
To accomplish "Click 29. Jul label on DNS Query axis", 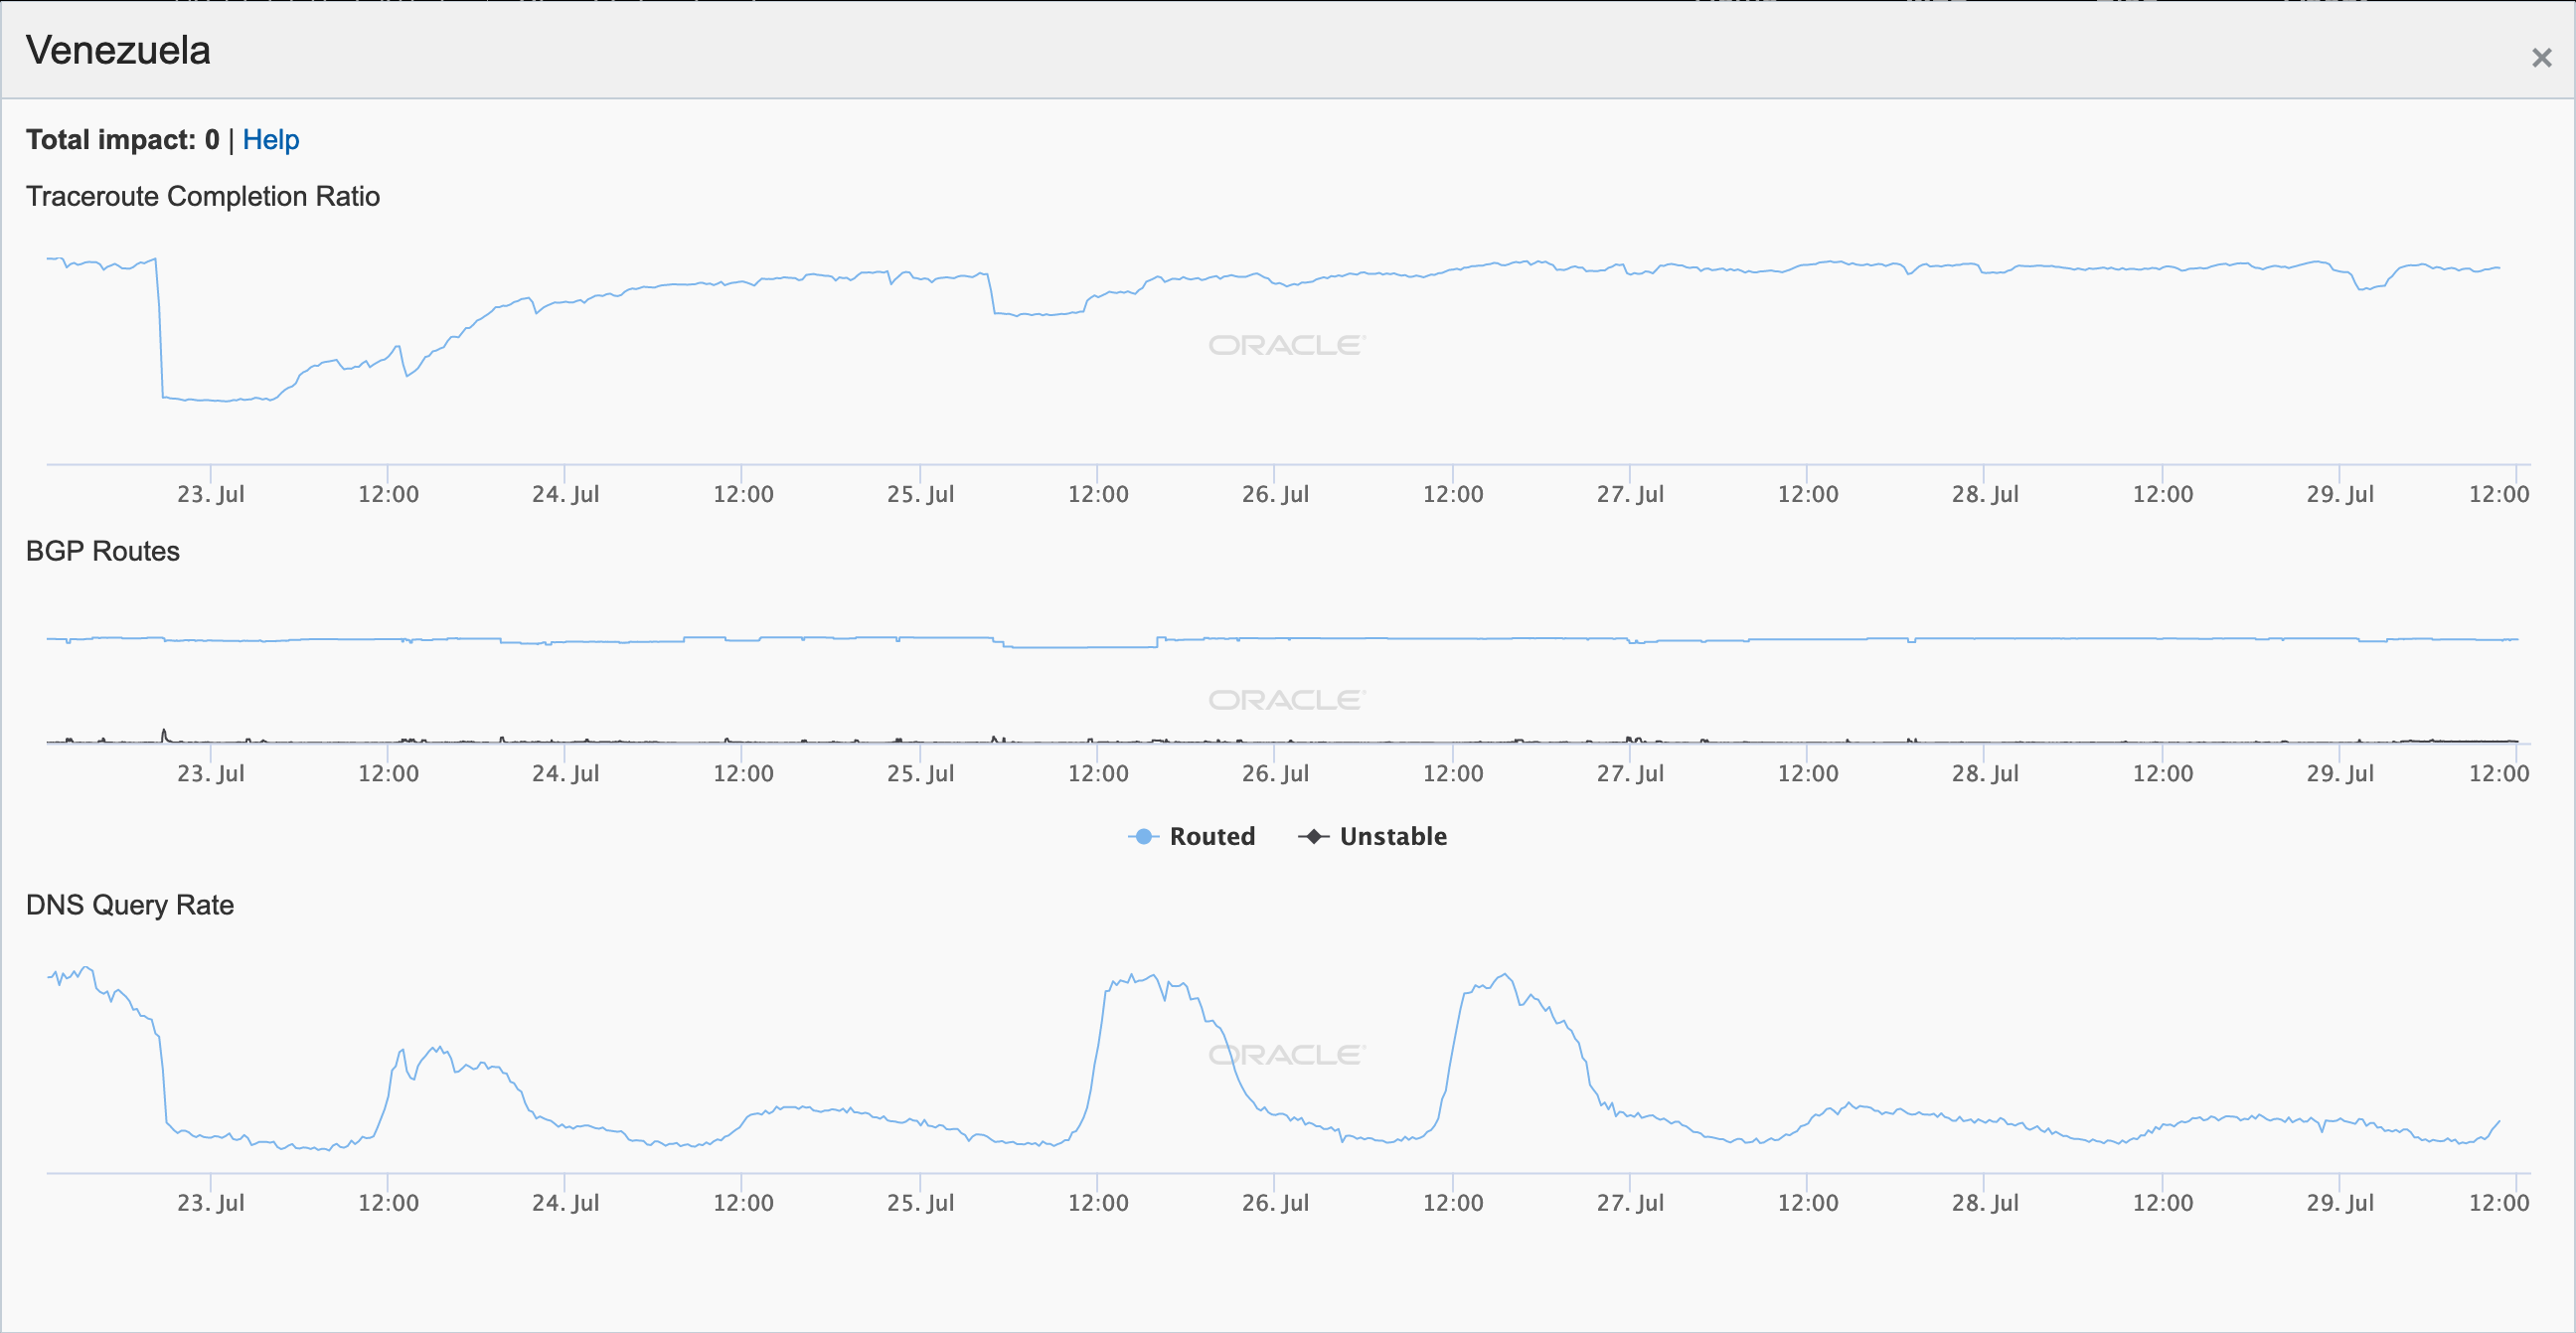I will pos(2339,1203).
